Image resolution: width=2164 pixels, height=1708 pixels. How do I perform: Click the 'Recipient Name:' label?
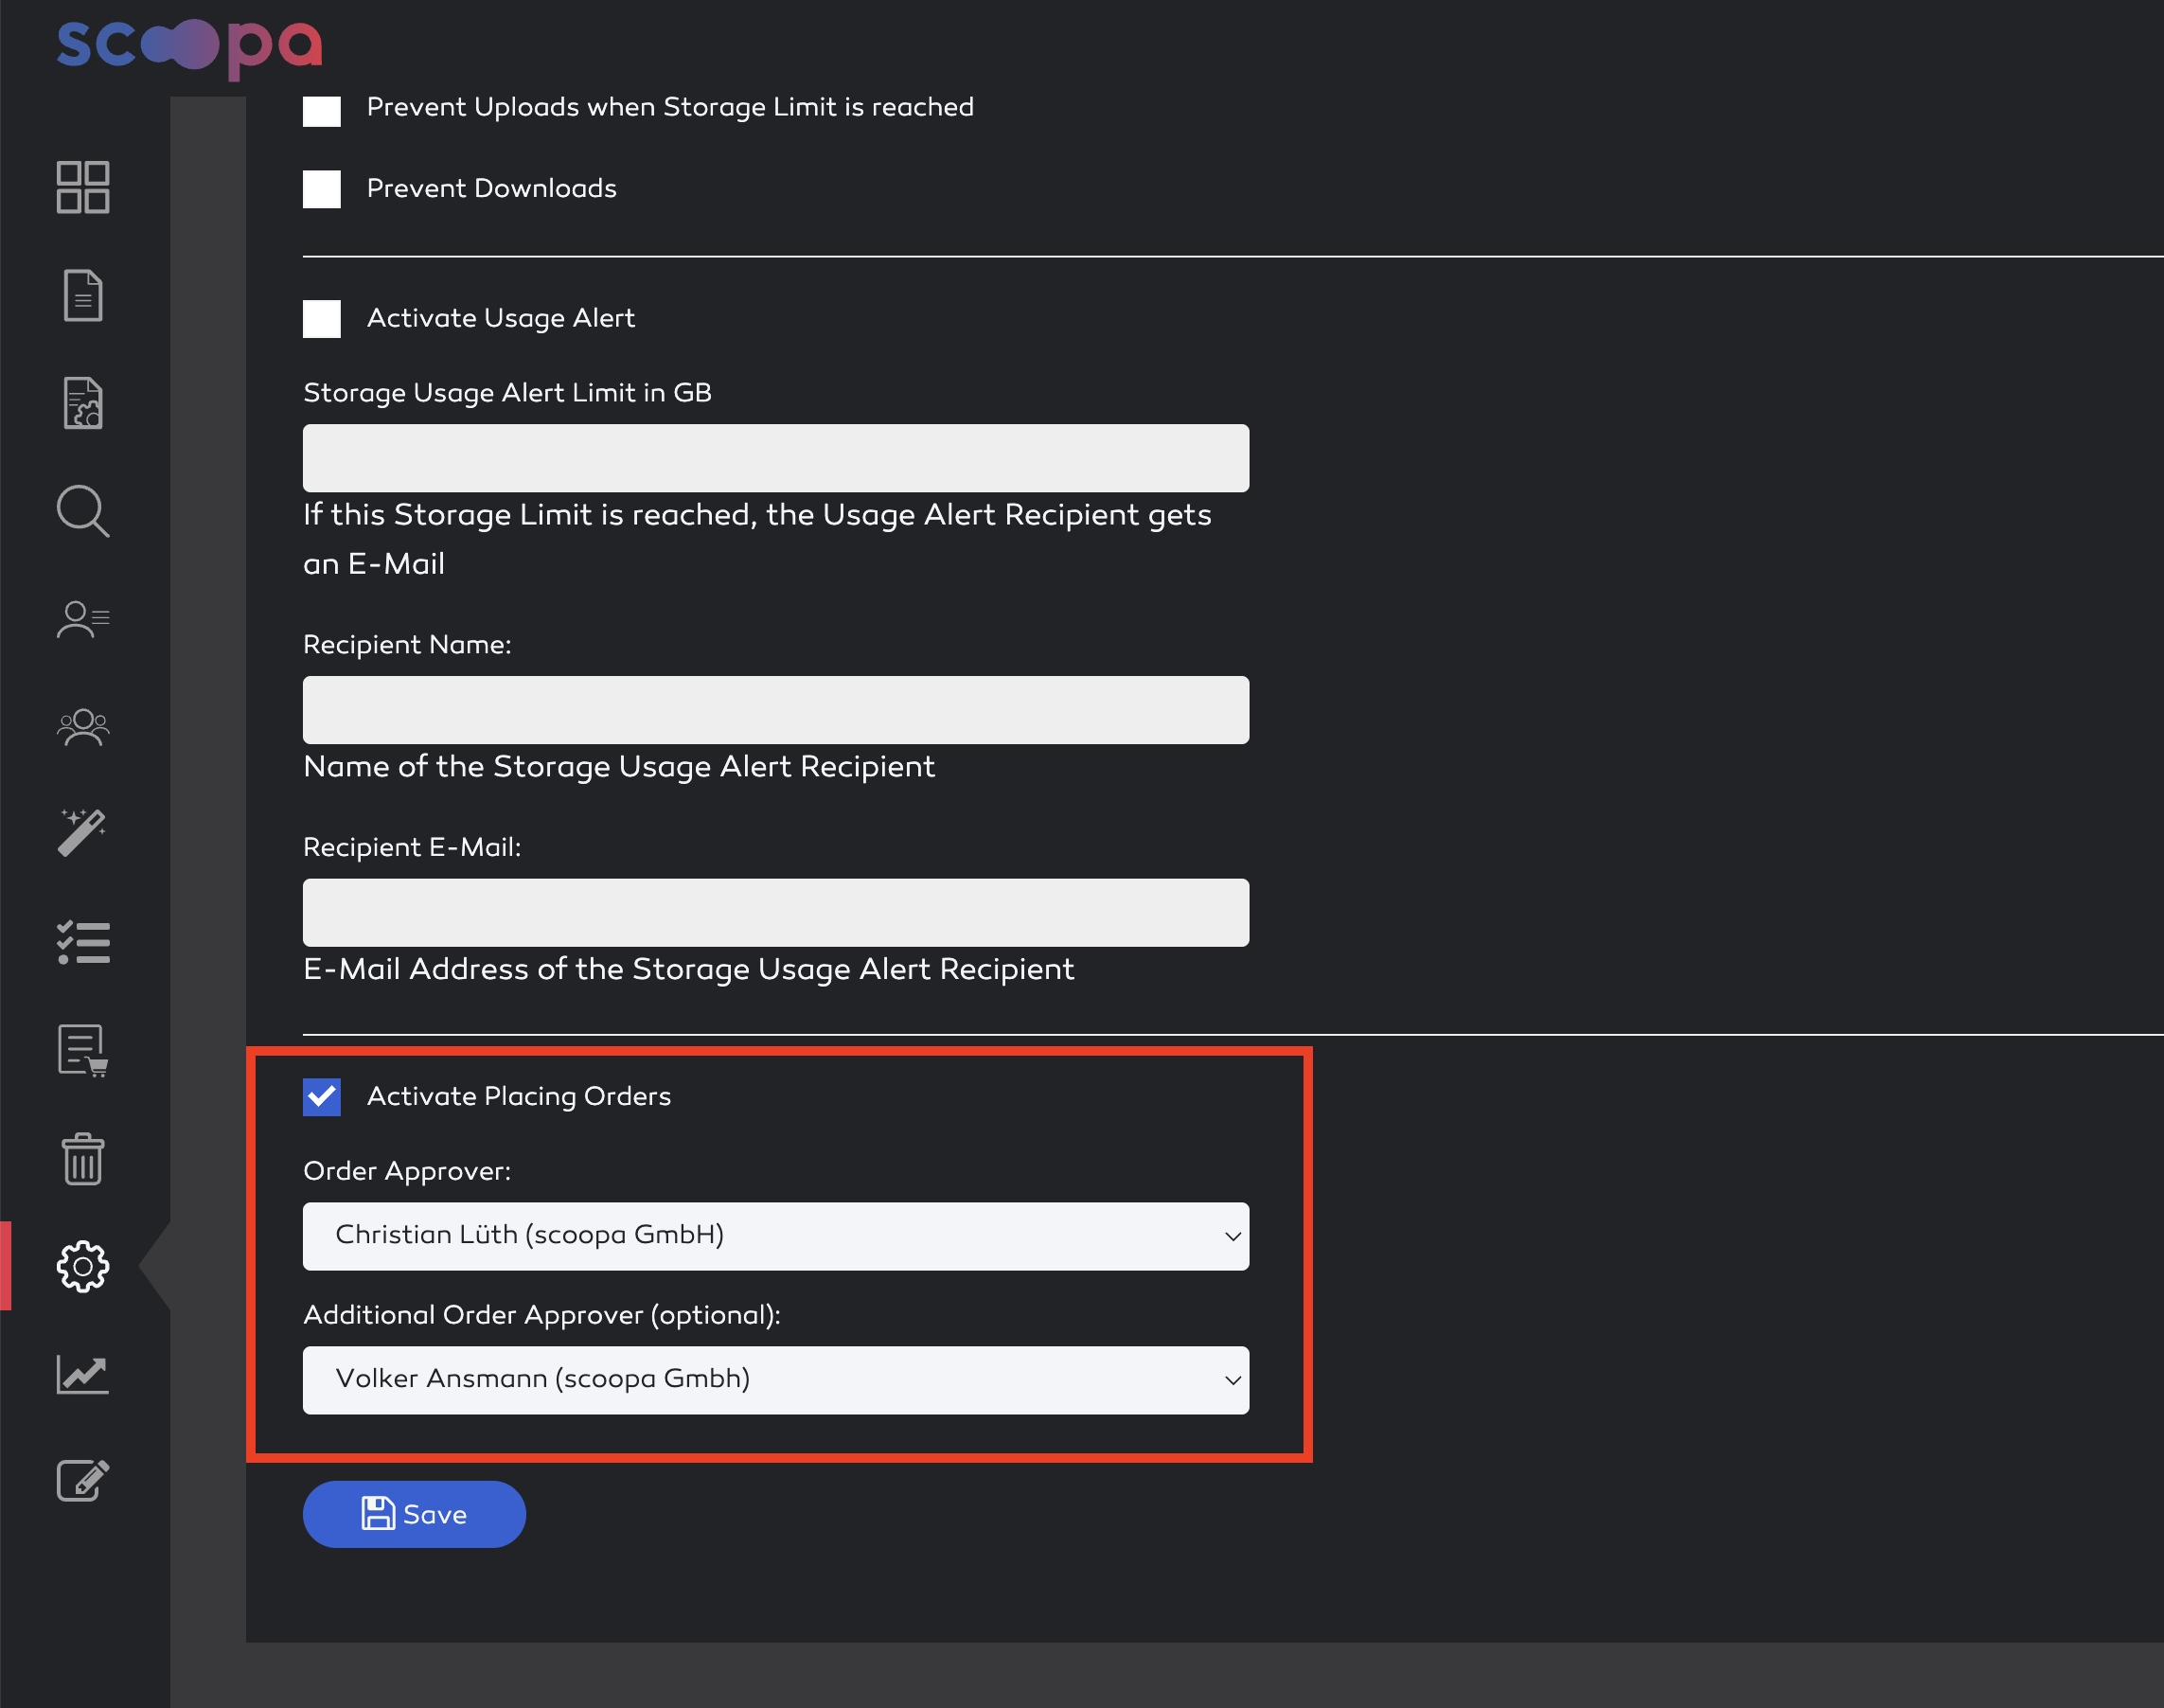(407, 645)
